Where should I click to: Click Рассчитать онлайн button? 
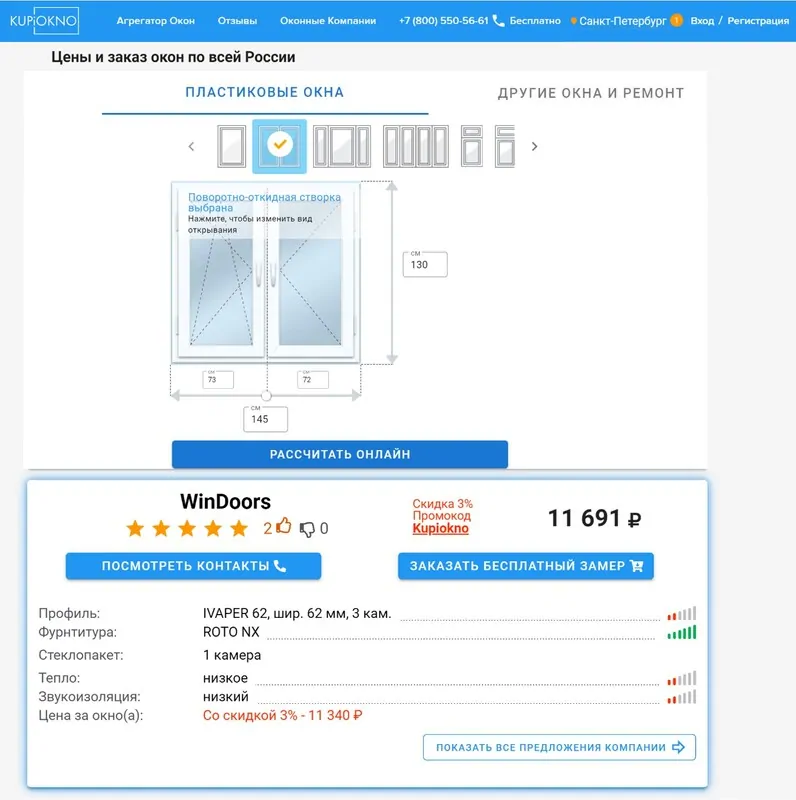pos(340,454)
